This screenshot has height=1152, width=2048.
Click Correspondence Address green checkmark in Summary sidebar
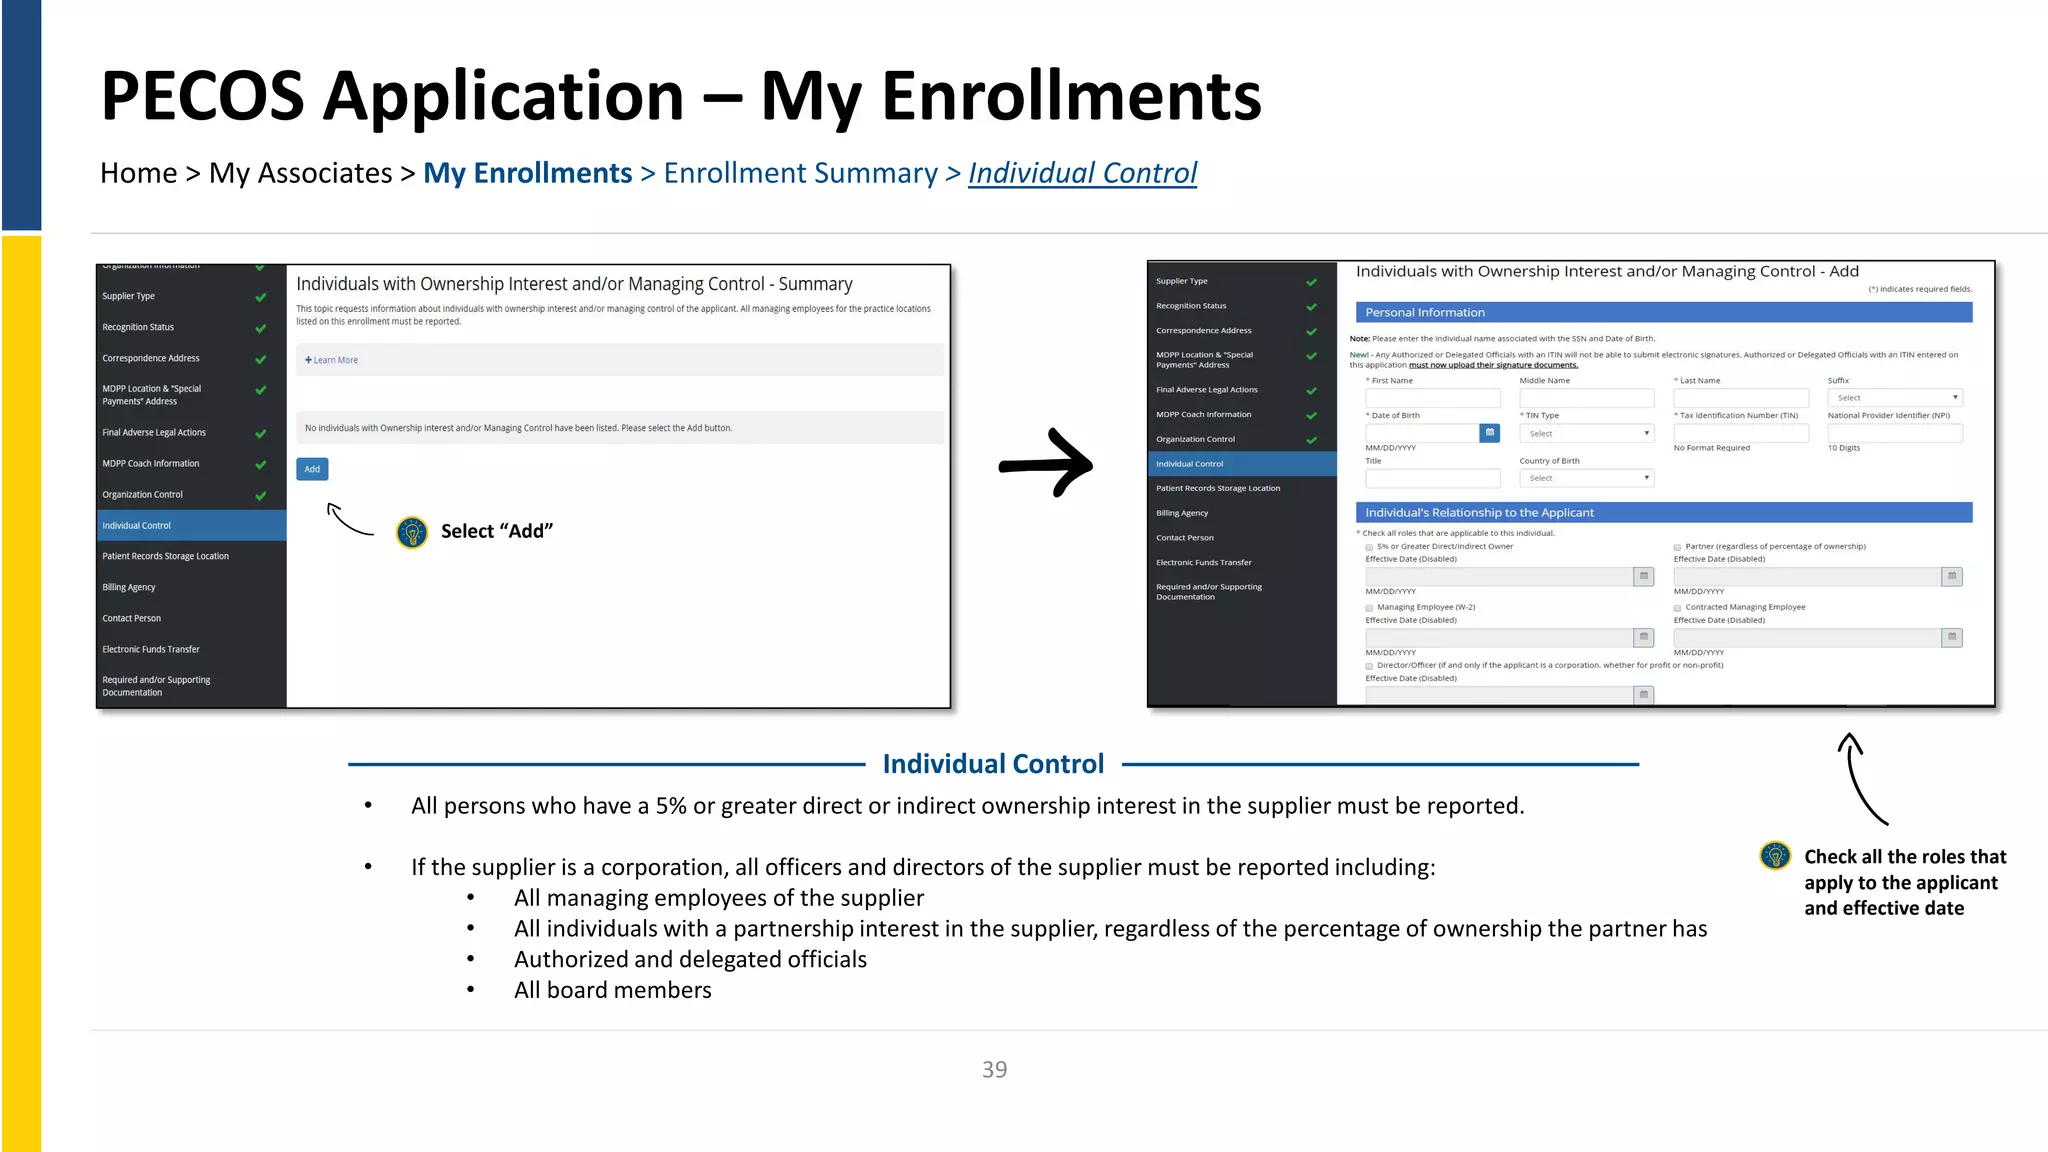(x=261, y=359)
